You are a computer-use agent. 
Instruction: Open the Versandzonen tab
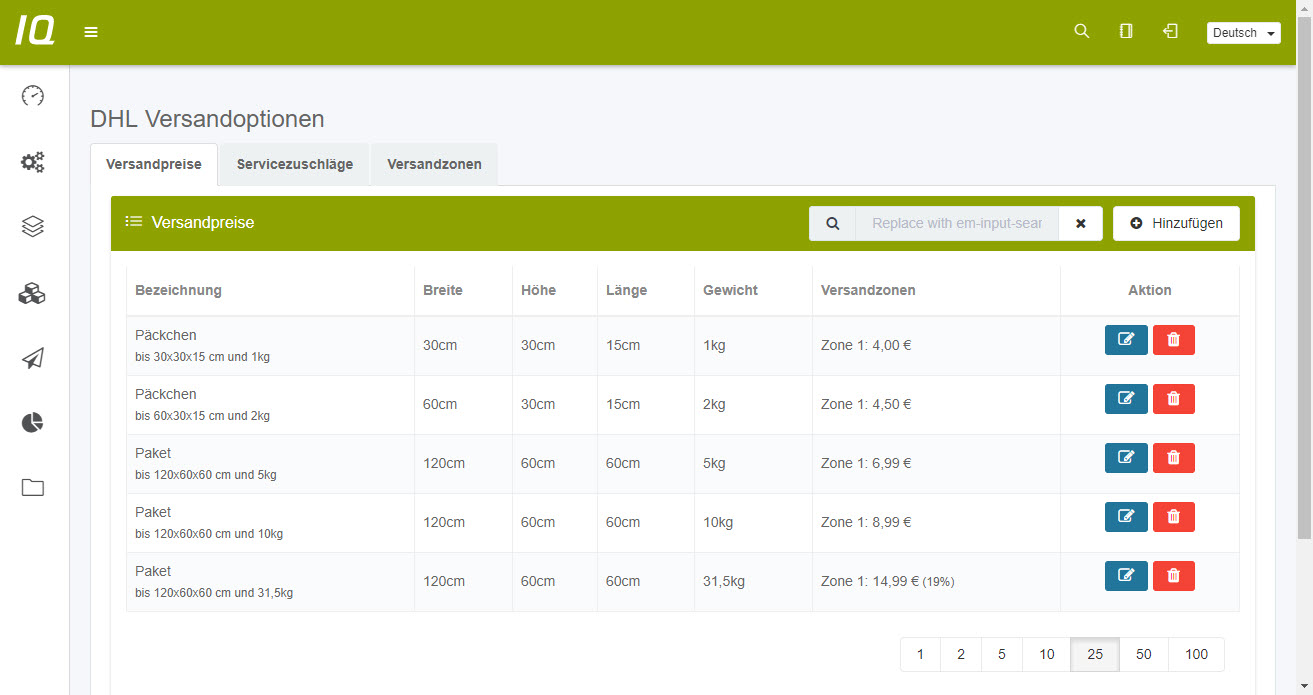[434, 165]
